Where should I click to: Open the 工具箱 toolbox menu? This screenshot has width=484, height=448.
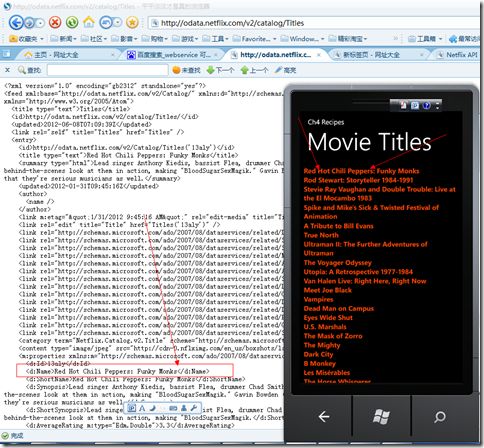426,39
